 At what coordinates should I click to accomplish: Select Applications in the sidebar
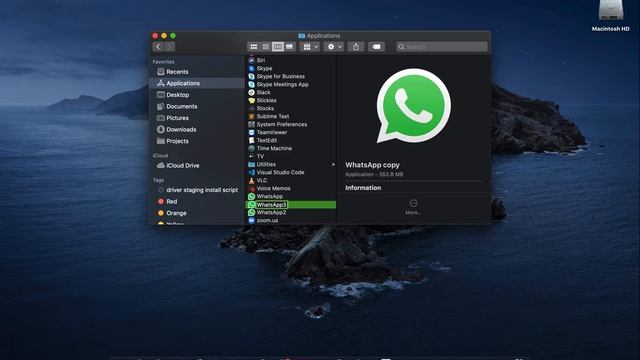(196, 83)
